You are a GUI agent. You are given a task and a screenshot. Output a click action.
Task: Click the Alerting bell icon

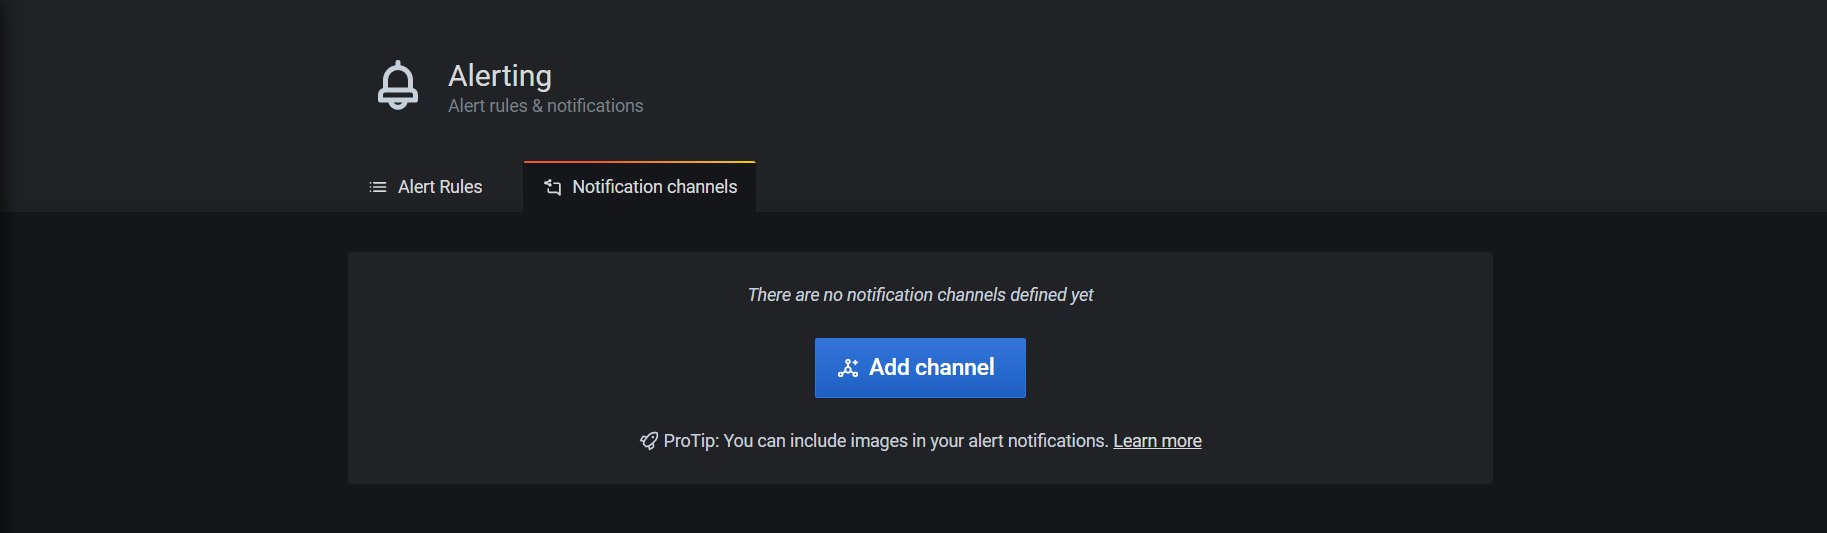[x=397, y=85]
